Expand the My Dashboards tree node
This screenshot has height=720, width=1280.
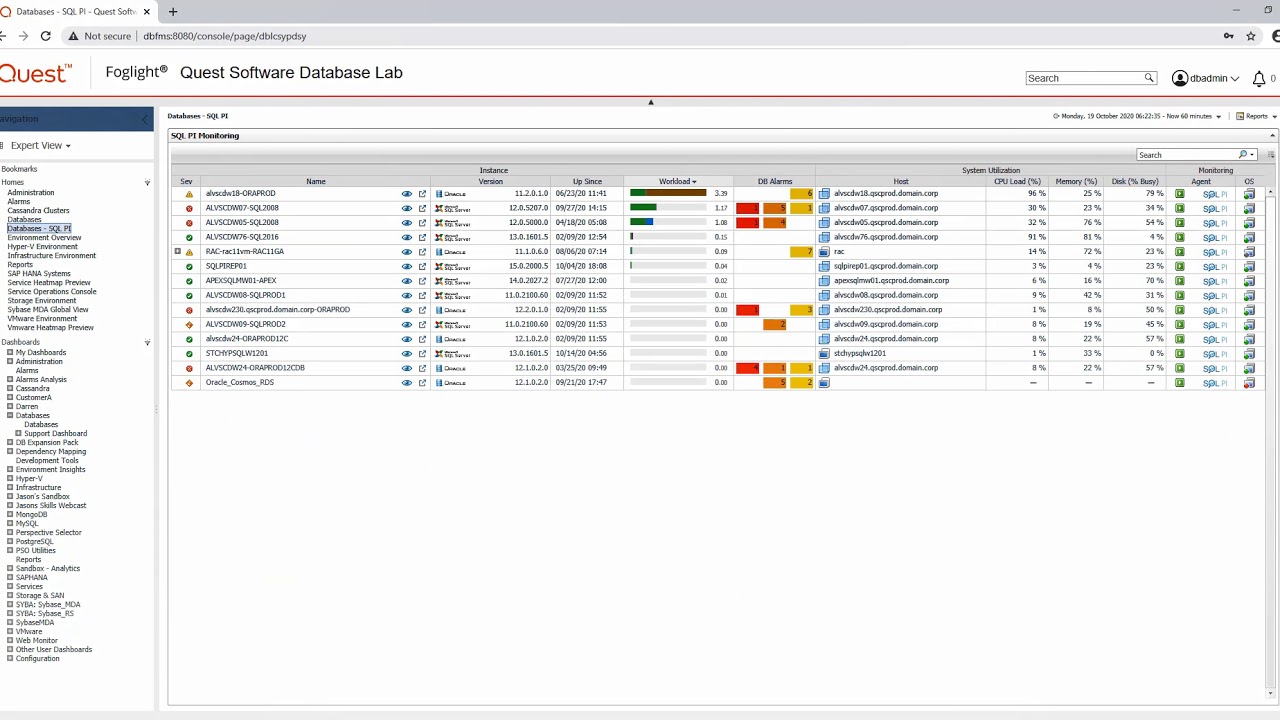click(10, 353)
